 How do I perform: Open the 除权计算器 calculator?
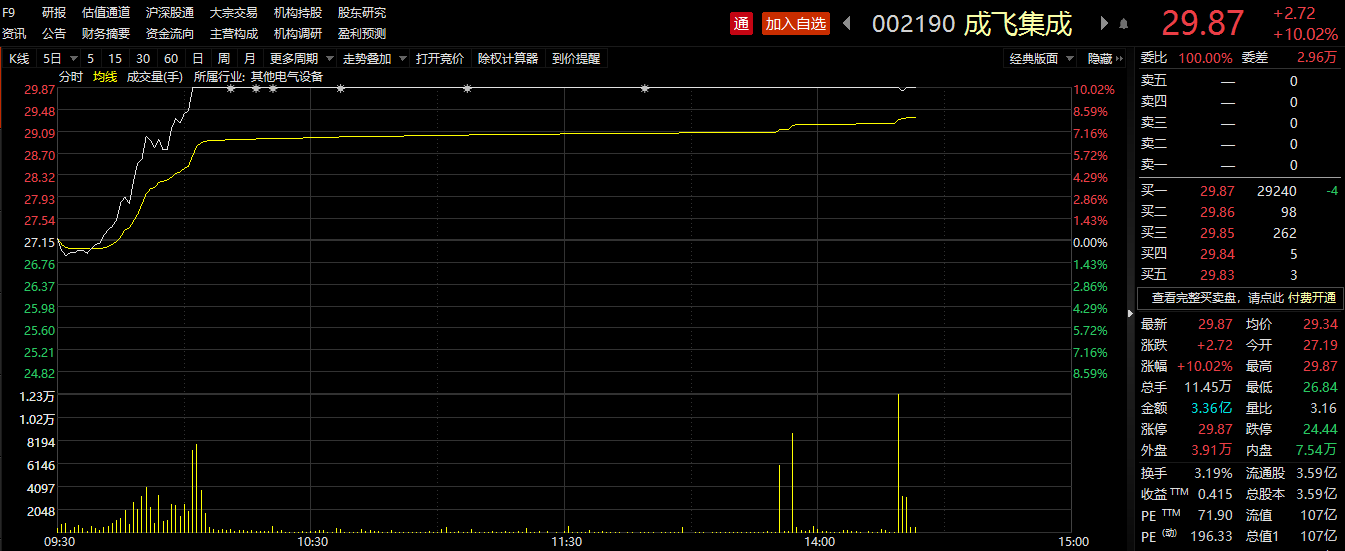(x=508, y=58)
